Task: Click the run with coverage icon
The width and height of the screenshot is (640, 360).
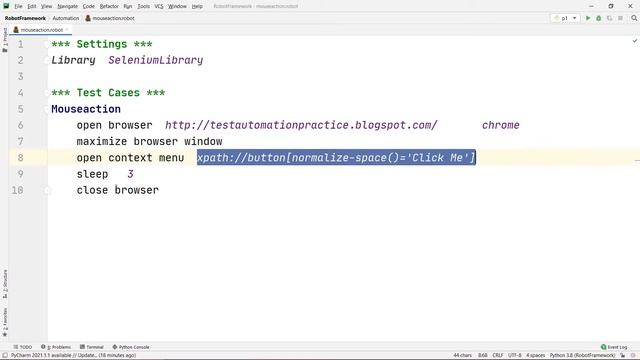Action: point(609,18)
